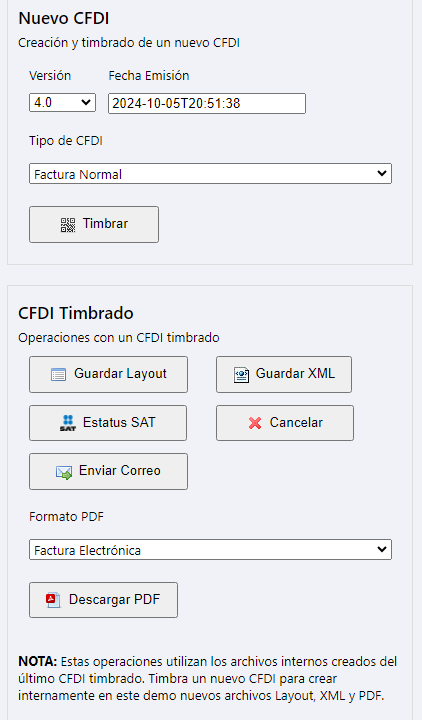The image size is (422, 720).
Task: Click the chevron arrow on Factura Normal selector
Action: (382, 173)
